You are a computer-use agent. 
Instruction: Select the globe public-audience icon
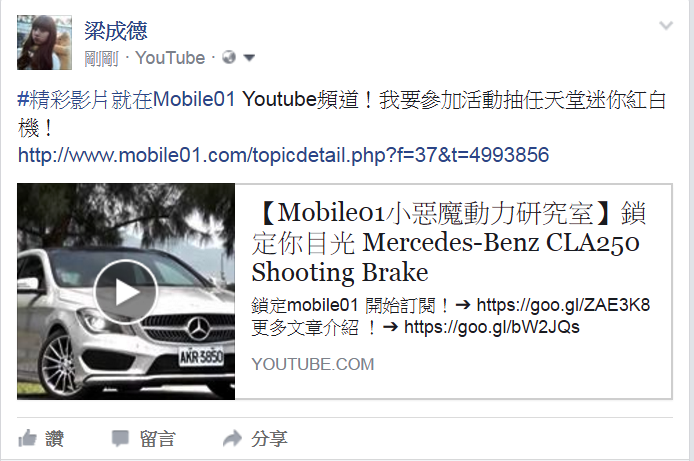point(229,57)
